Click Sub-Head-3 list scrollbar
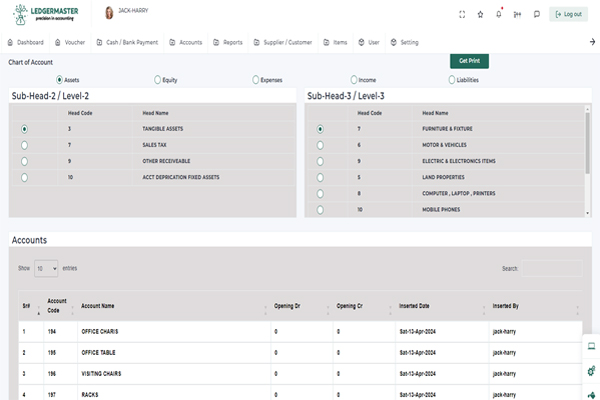This screenshot has width=600, height=400. (588, 142)
